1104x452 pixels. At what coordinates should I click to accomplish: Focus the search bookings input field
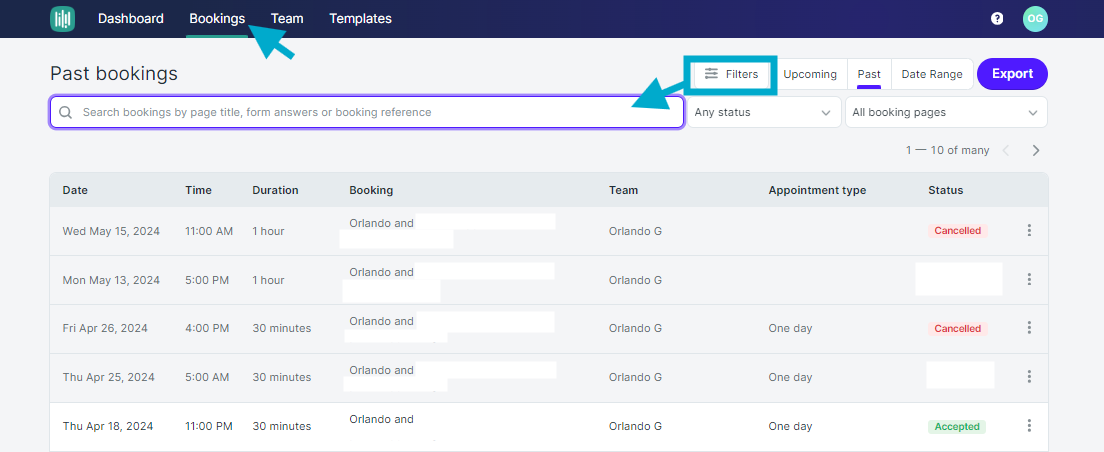(x=367, y=112)
